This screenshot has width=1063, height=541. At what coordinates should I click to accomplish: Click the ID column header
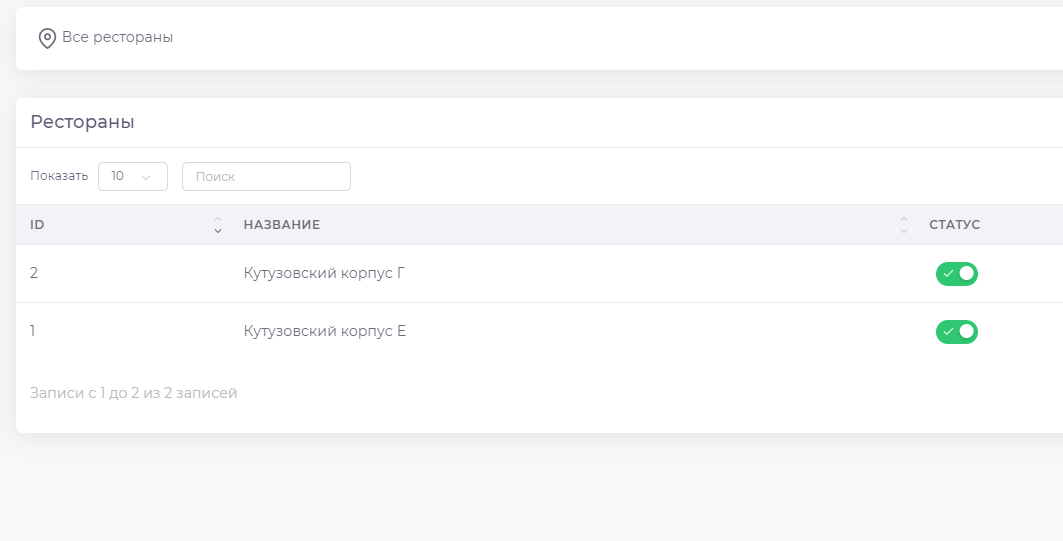tap(38, 225)
